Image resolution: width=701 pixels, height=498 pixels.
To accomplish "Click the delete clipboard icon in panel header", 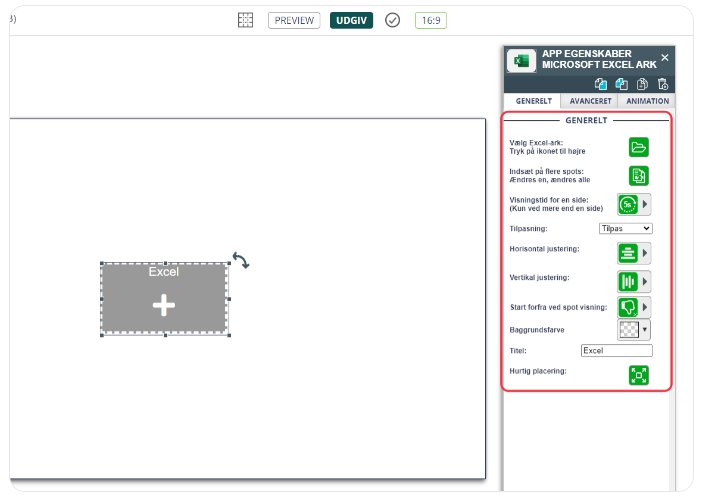I will point(663,84).
